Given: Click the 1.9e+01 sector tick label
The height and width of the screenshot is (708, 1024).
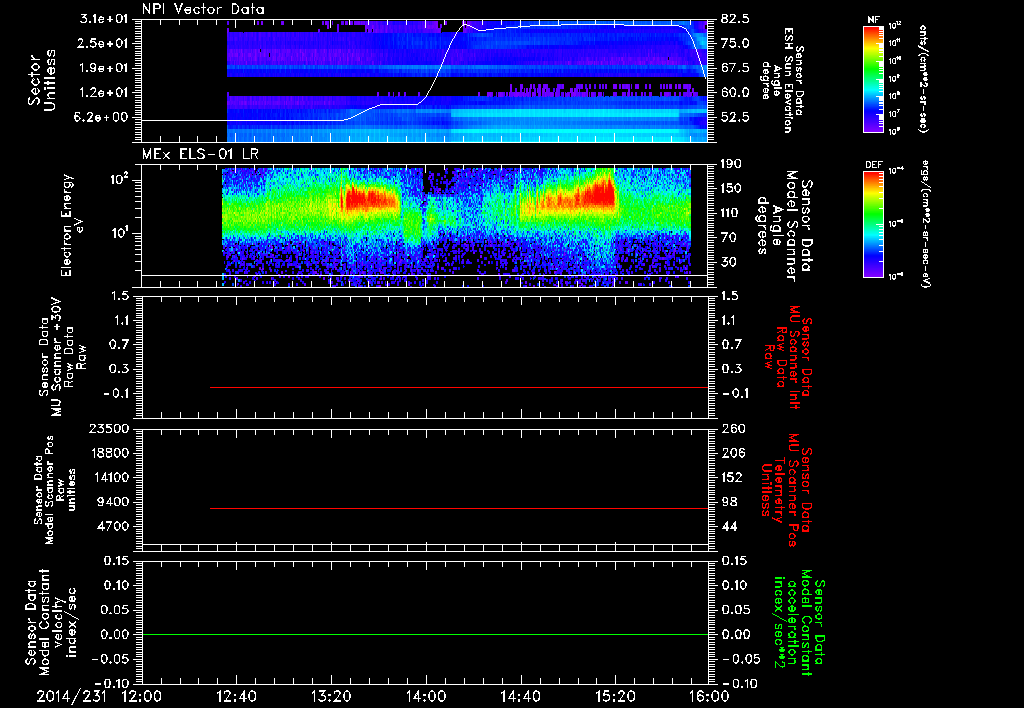Looking at the screenshot, I should pos(104,68).
